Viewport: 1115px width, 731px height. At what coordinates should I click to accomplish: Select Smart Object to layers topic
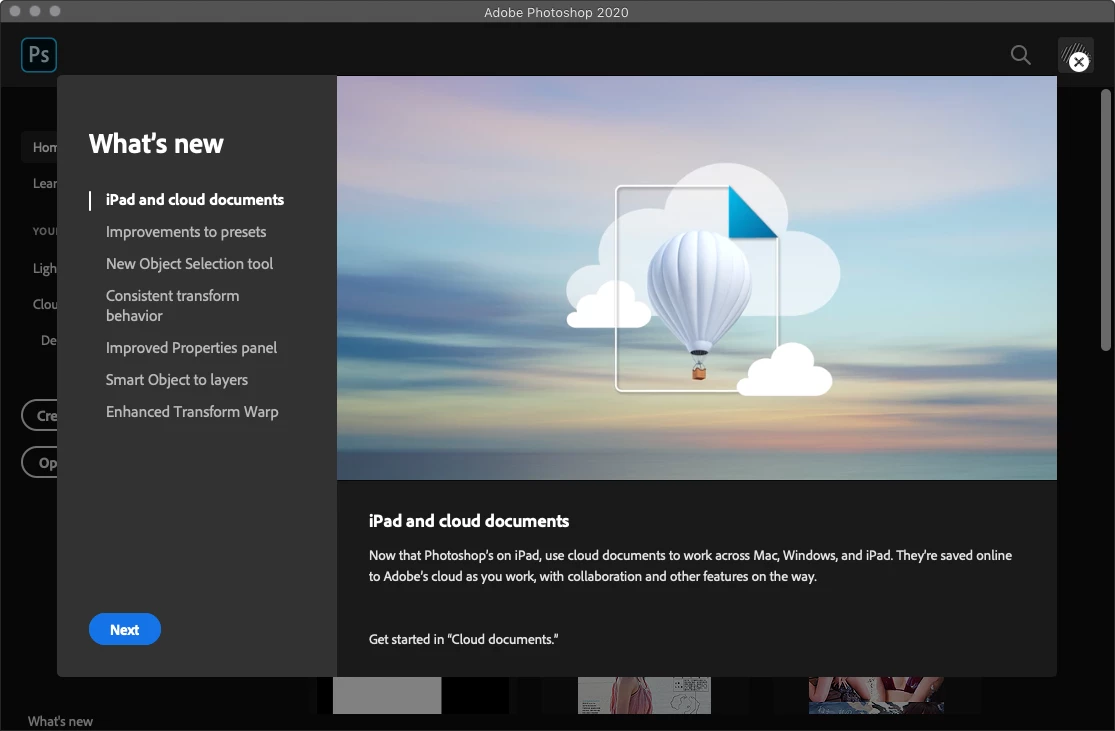pos(177,380)
